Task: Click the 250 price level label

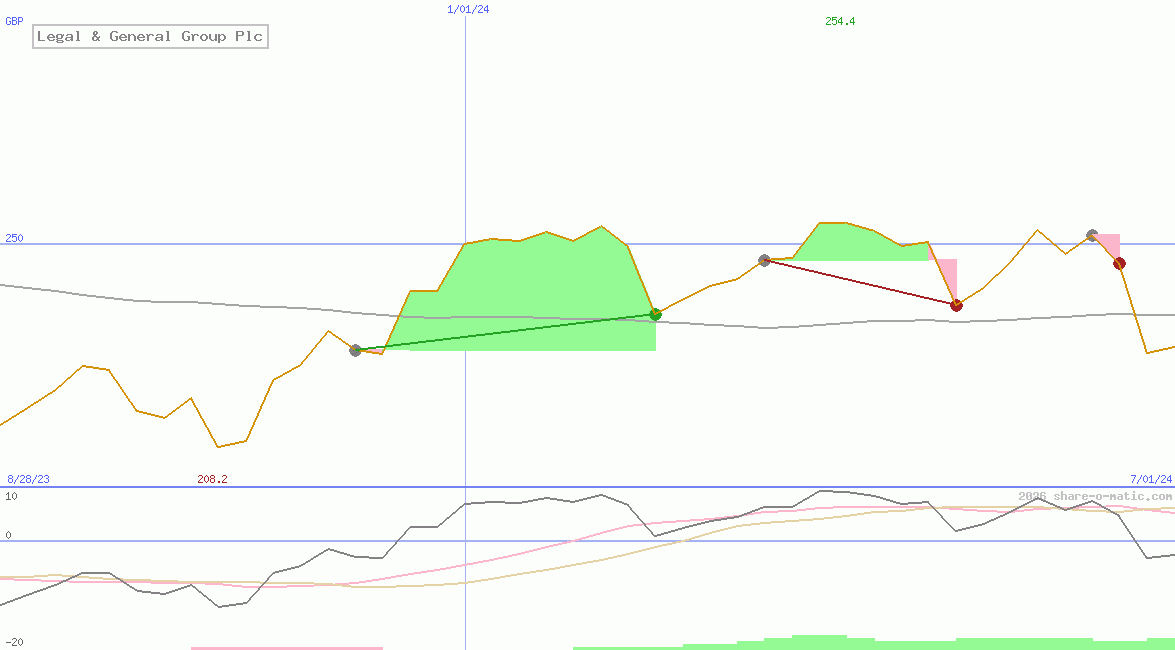Action: click(x=14, y=238)
